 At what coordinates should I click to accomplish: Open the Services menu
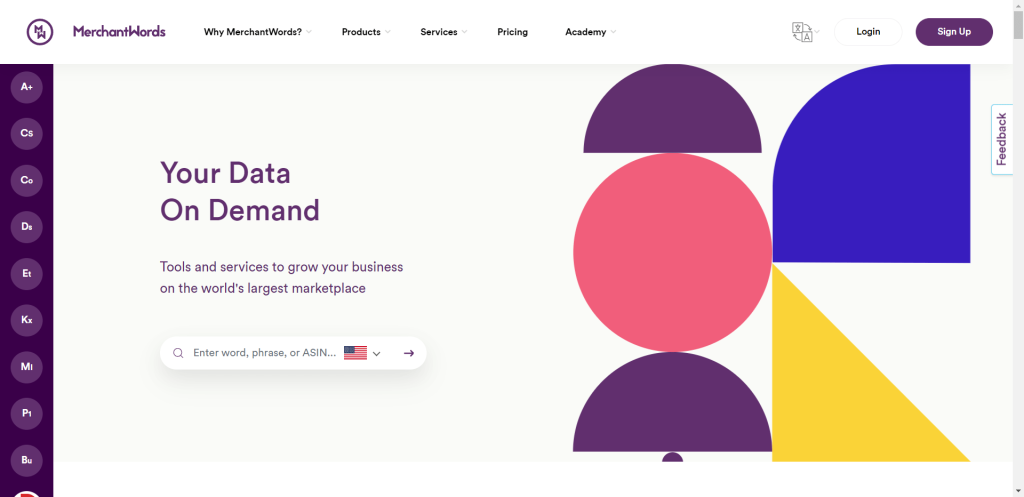click(x=443, y=32)
